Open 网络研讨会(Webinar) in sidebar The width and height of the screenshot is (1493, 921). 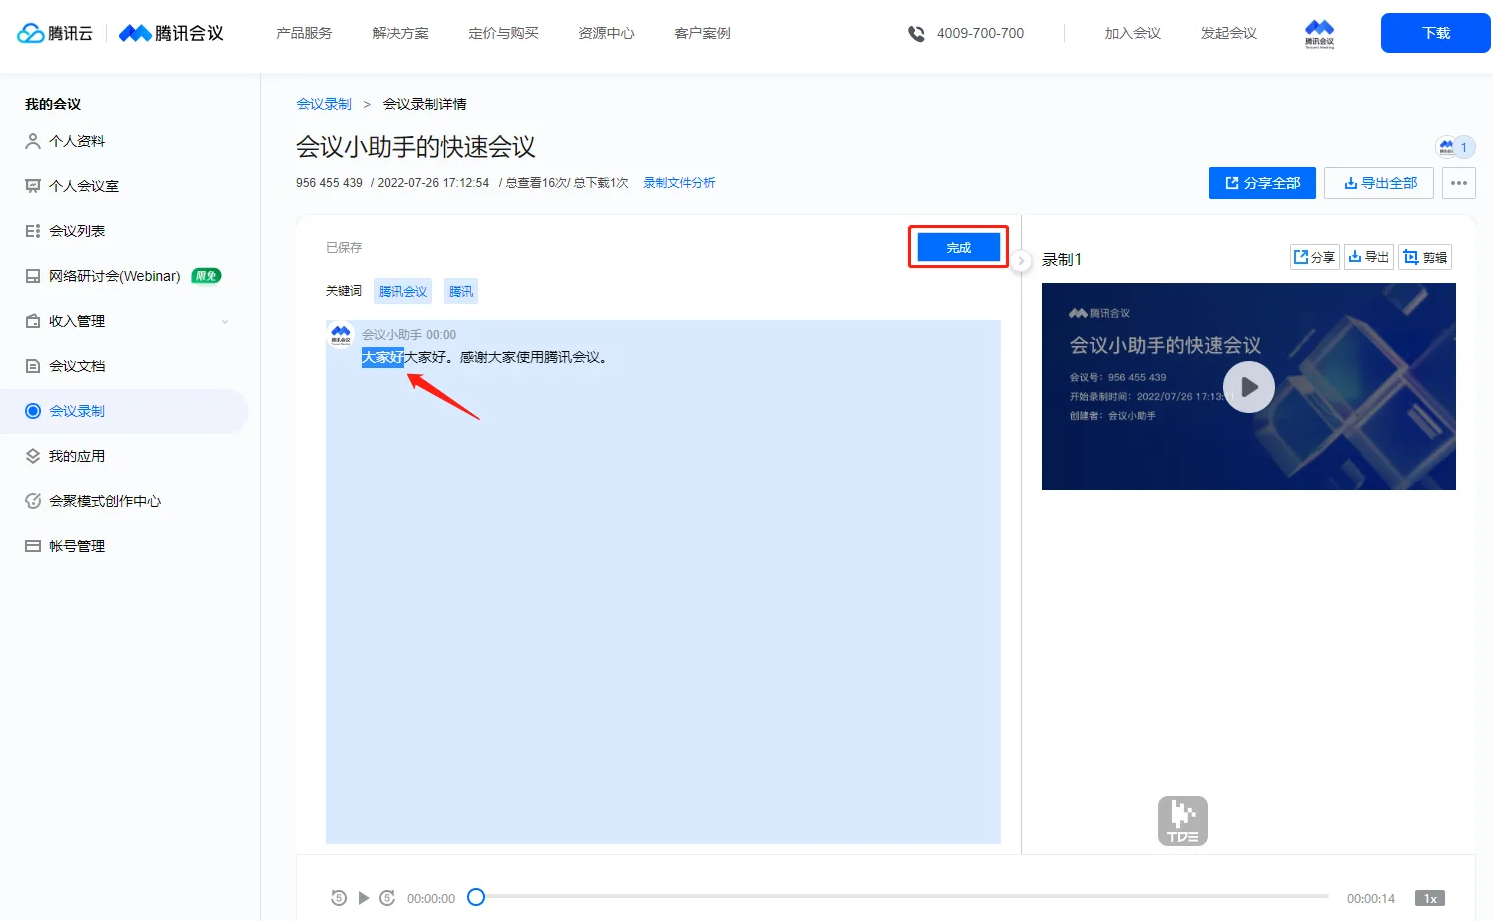pos(115,276)
